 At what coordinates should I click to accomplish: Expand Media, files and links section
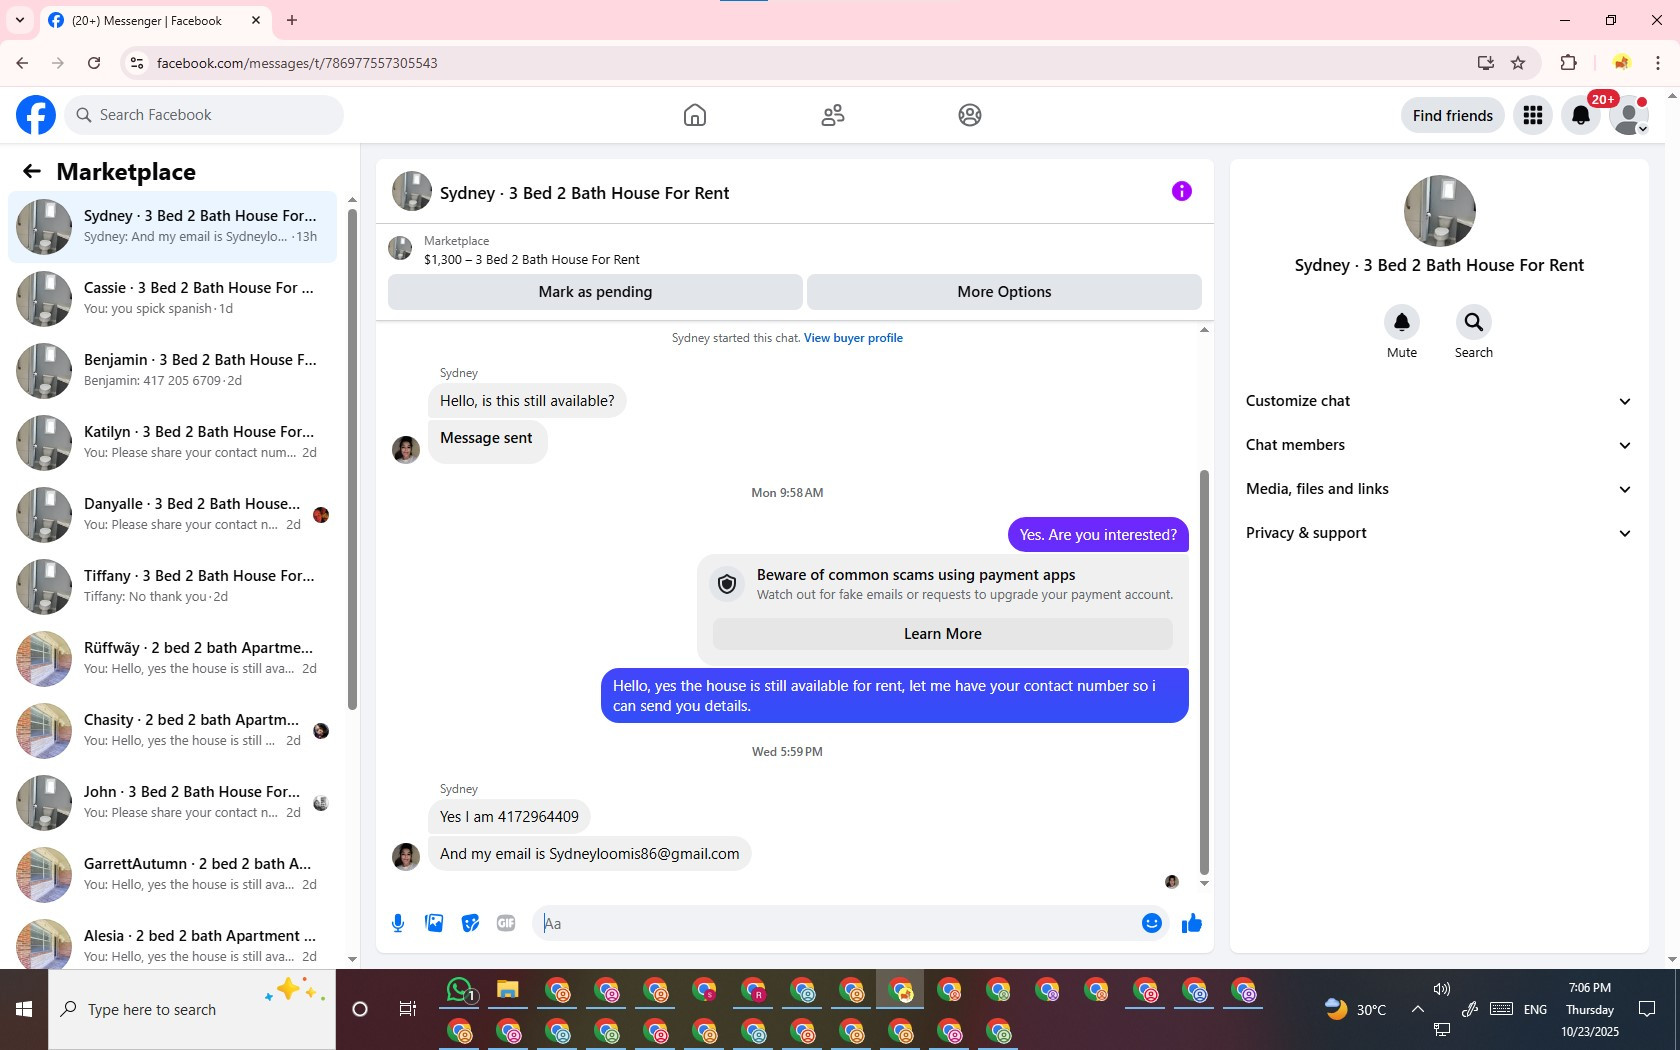tap(1439, 489)
